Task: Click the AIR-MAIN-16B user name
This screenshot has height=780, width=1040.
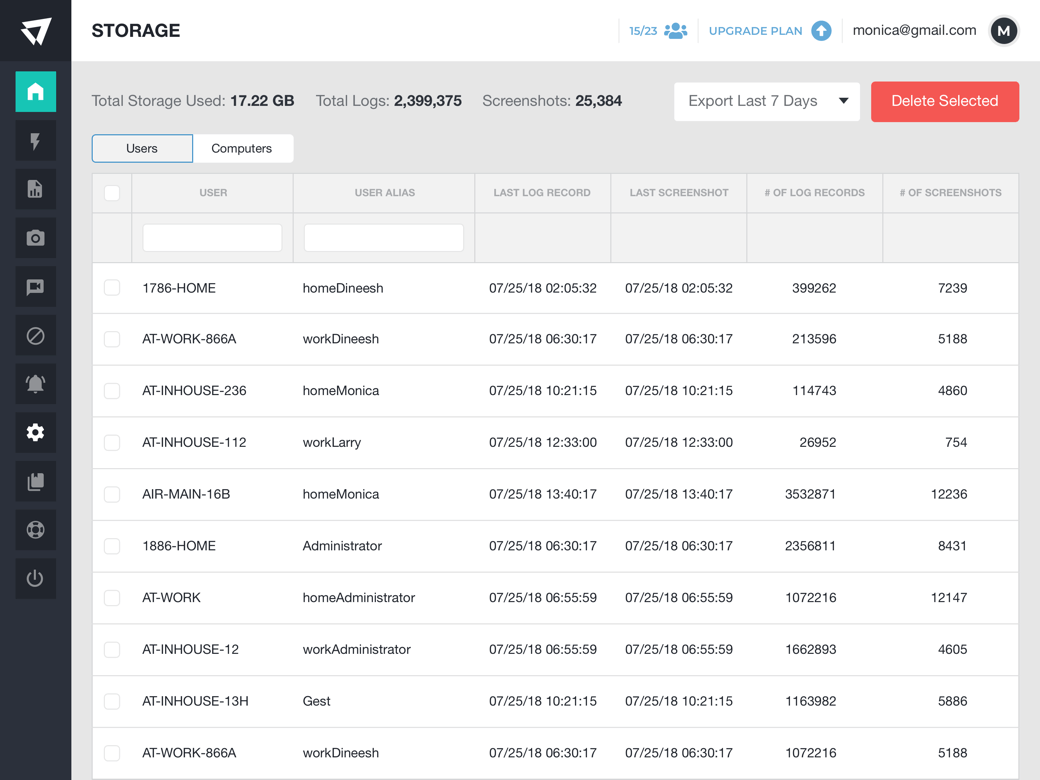Action: click(x=186, y=494)
